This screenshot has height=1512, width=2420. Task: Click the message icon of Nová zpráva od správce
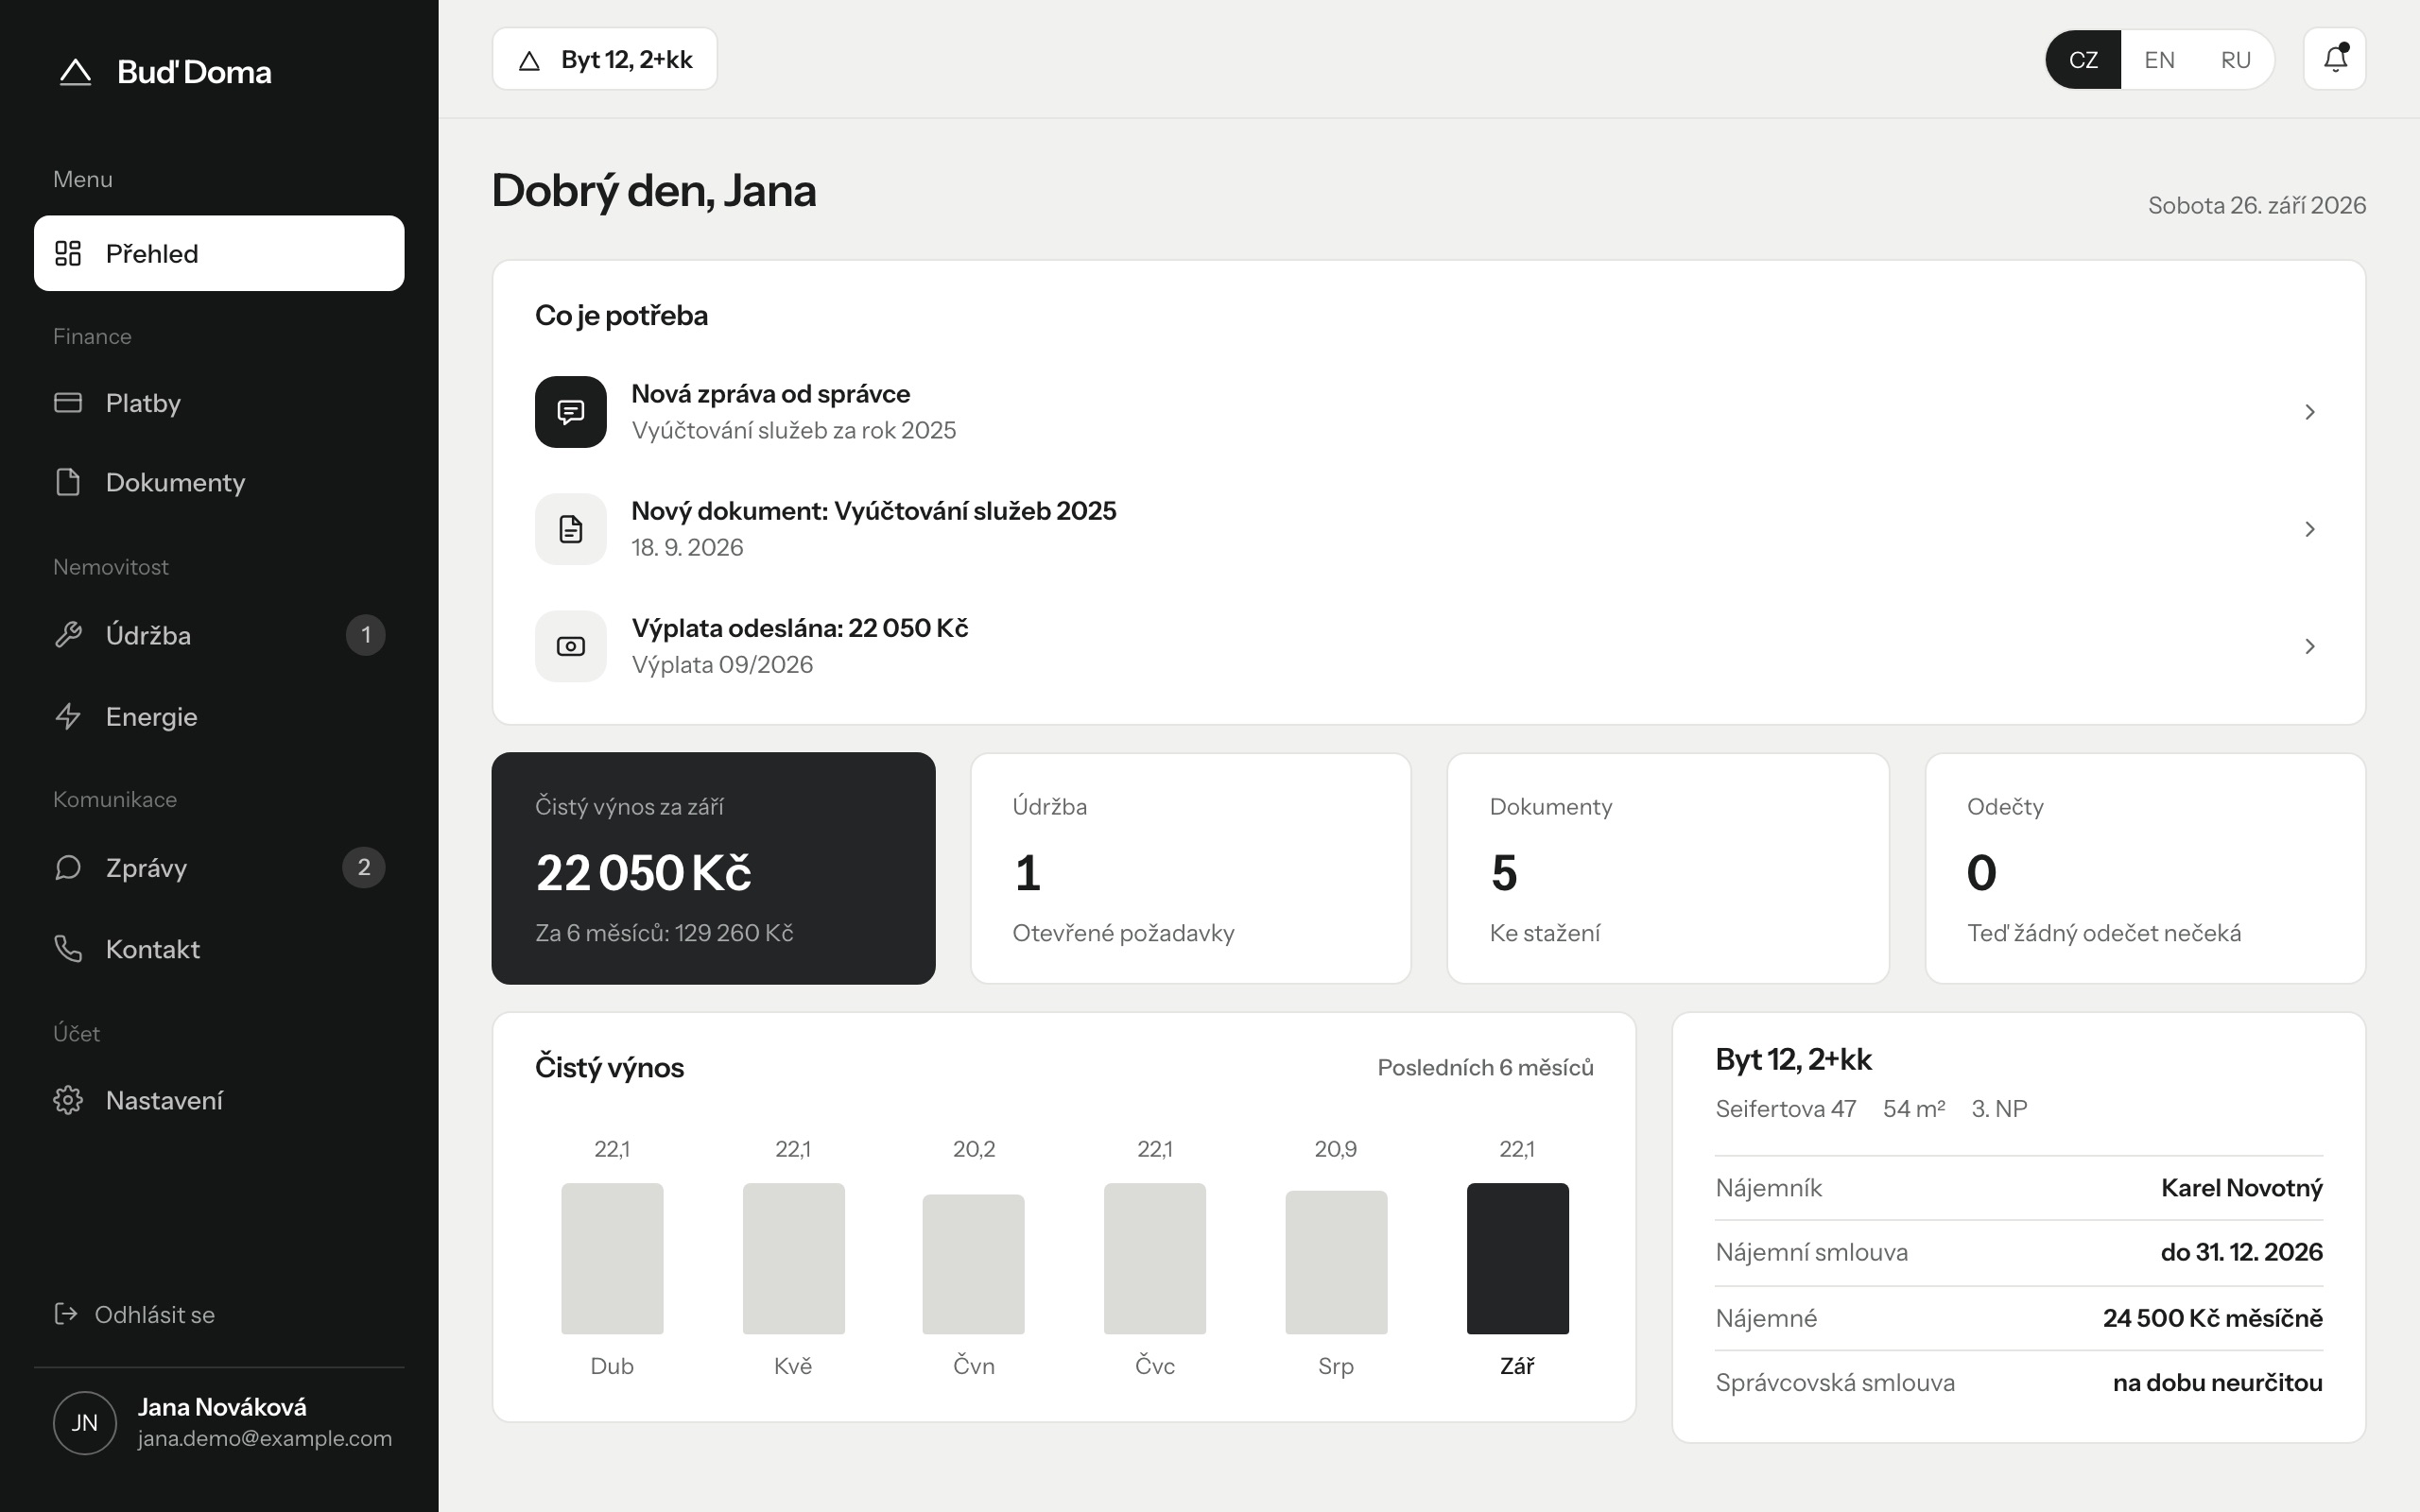[x=570, y=412]
